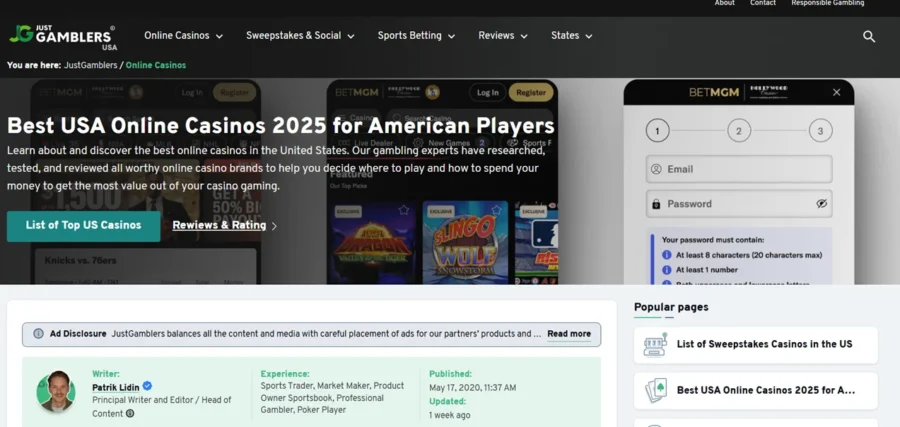Click the JustGamblers USA logo

pyautogui.click(x=62, y=37)
